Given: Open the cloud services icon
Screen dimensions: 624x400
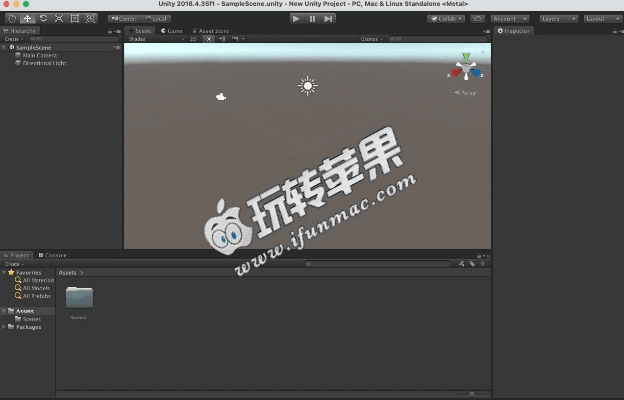Looking at the screenshot, I should pos(477,18).
